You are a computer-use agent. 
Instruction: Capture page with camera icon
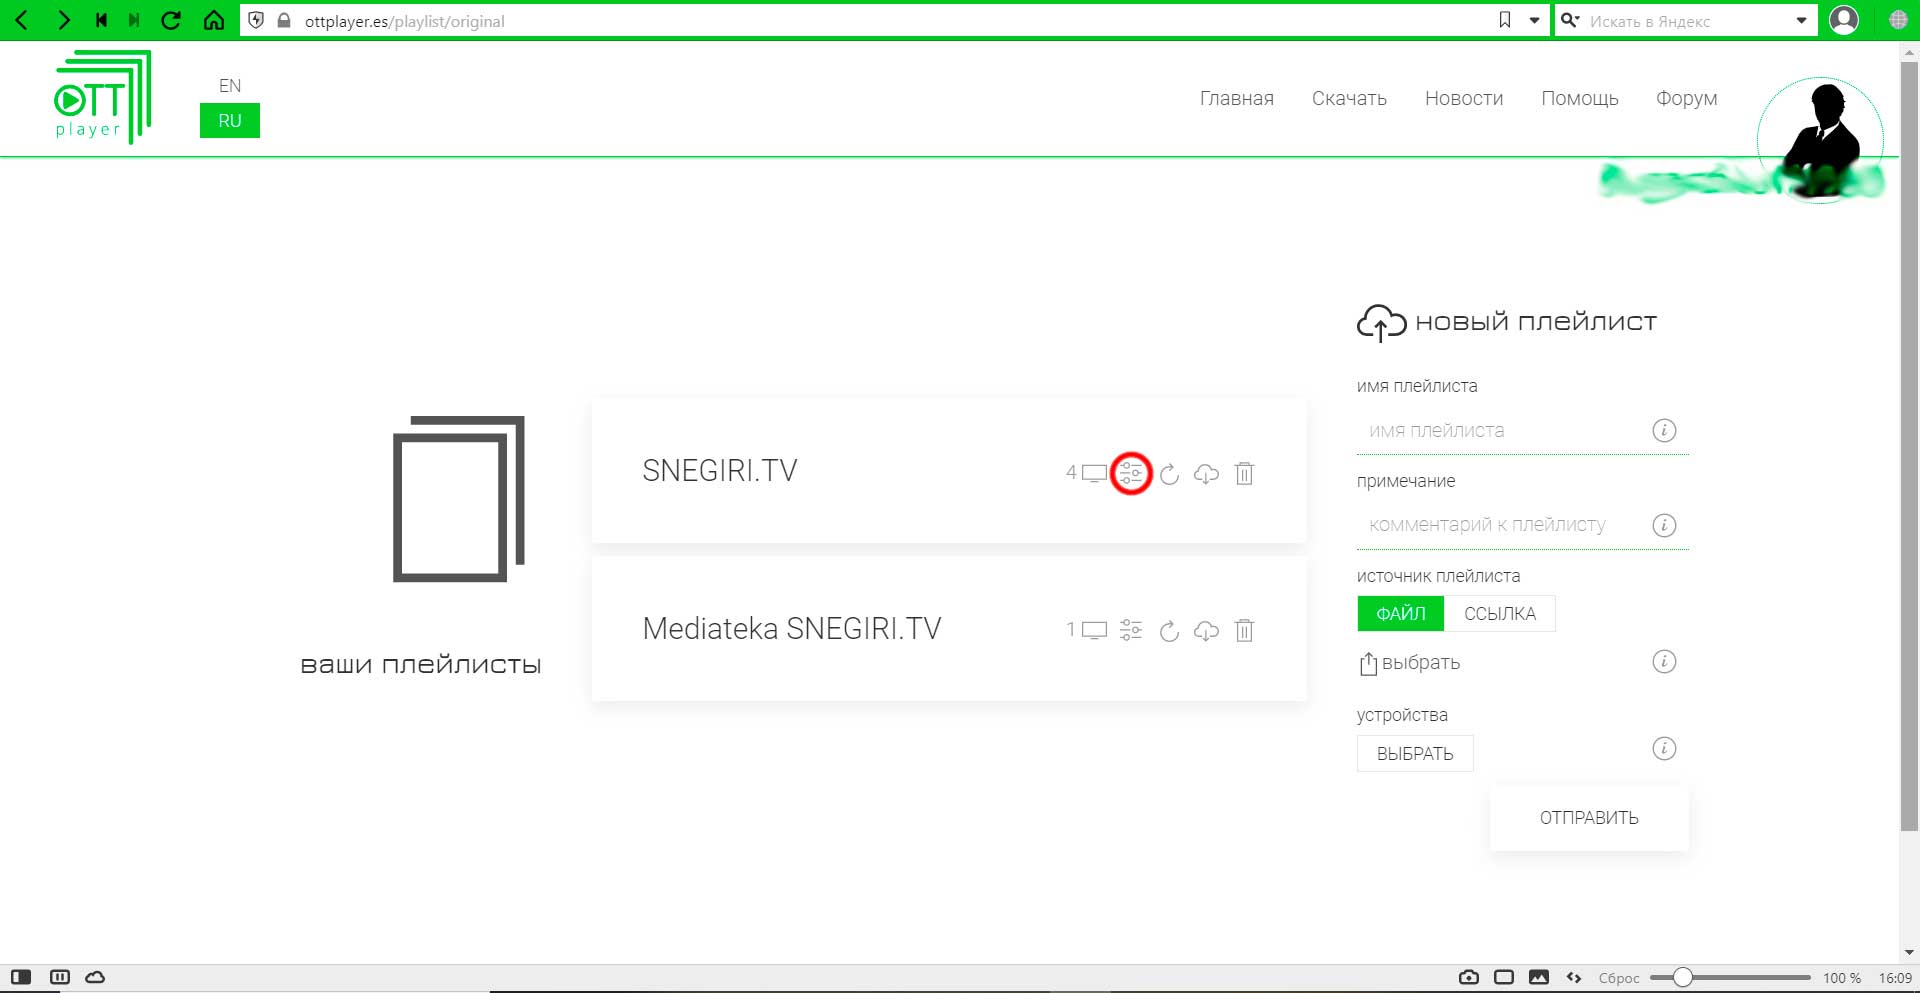pos(1469,977)
